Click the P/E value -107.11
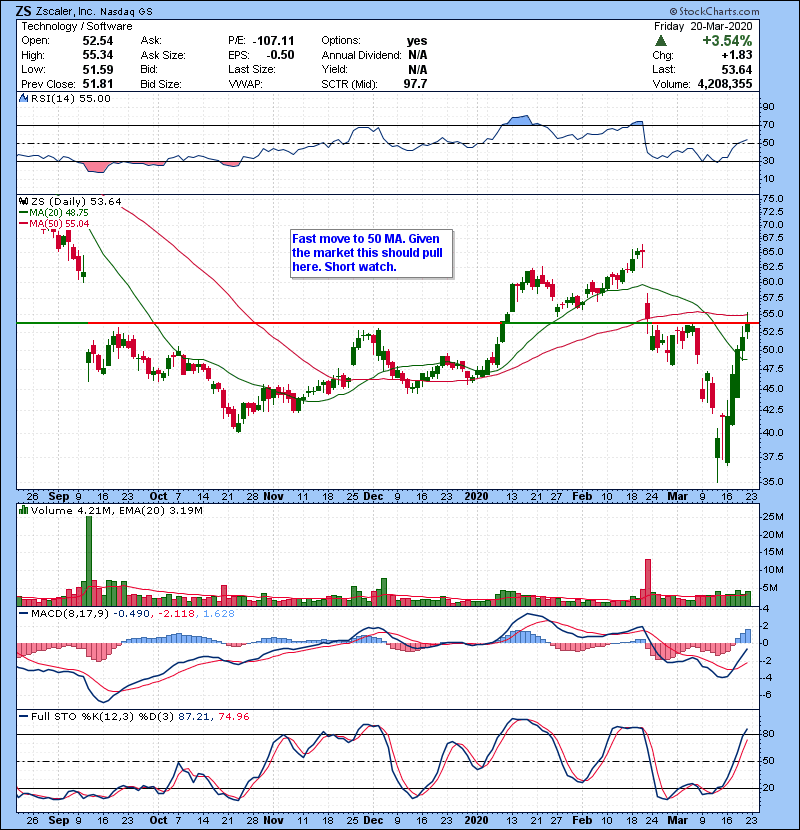Screen dimensions: 800x830 click(273, 41)
